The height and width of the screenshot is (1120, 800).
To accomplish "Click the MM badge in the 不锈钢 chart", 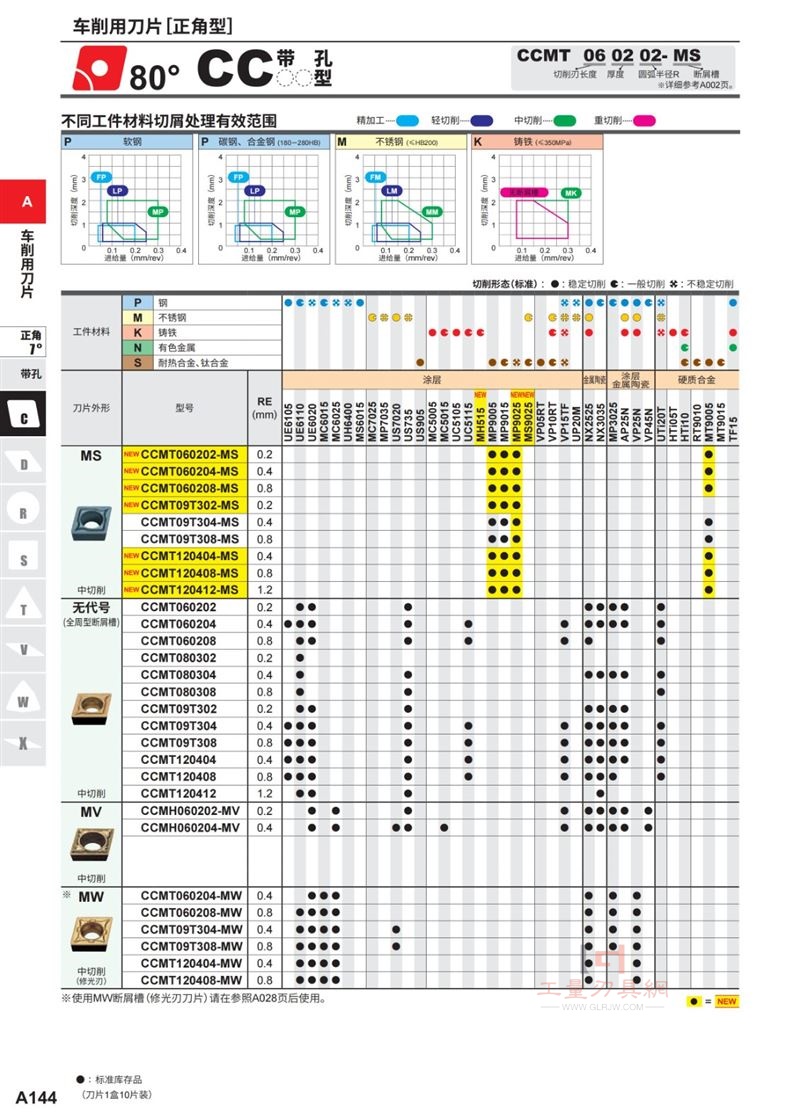I will point(432,211).
